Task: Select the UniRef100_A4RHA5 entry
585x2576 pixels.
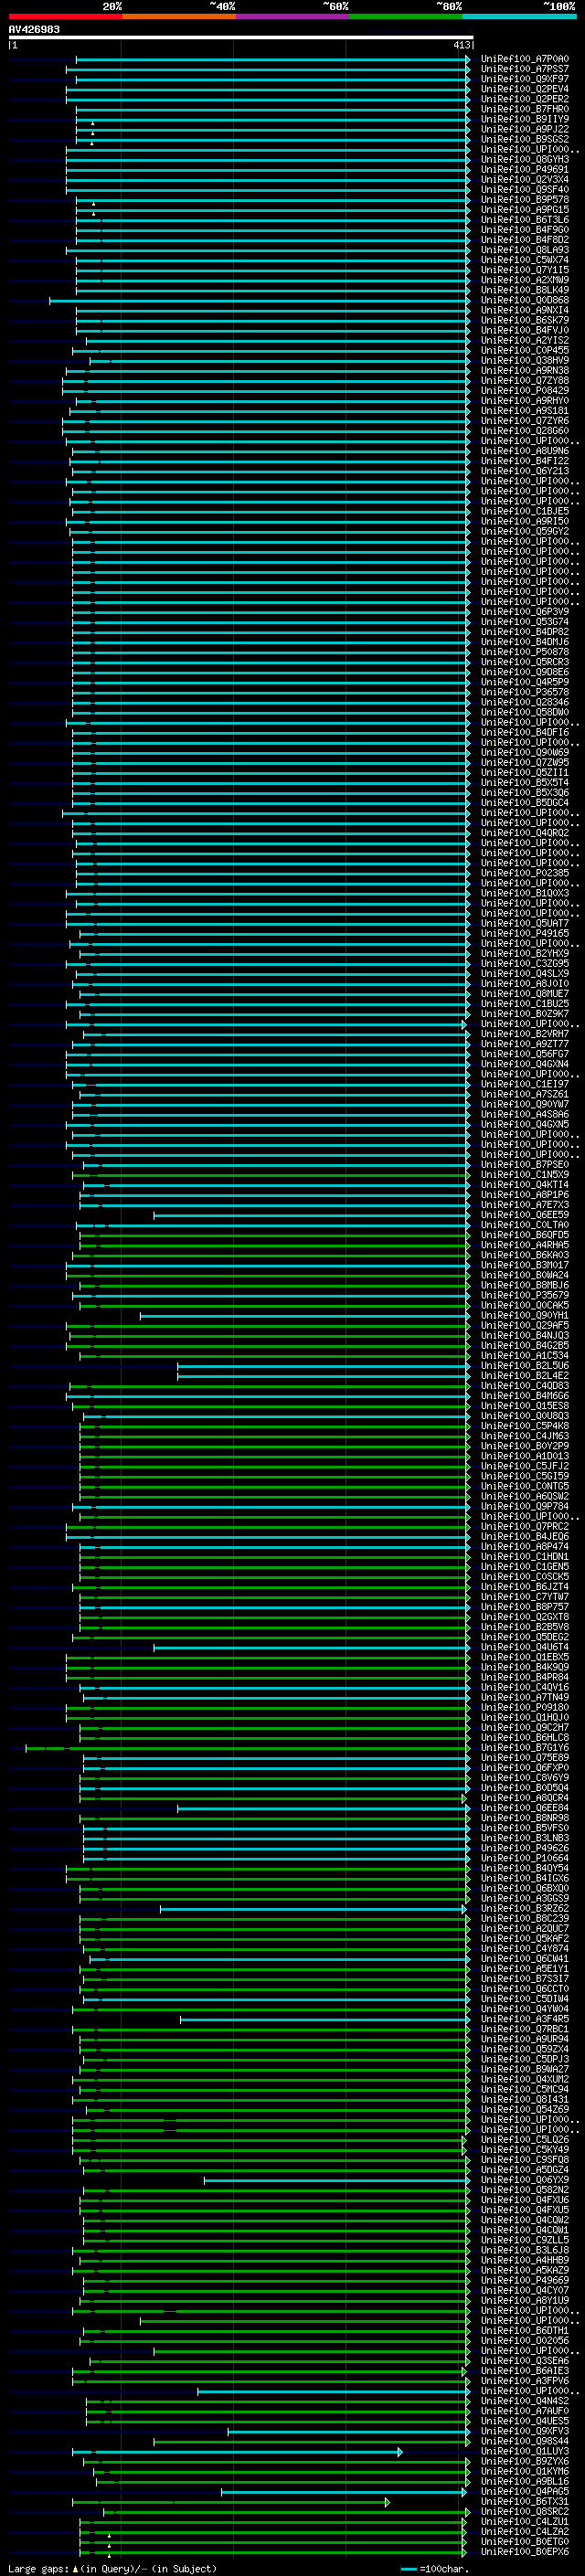Action: click(524, 1245)
